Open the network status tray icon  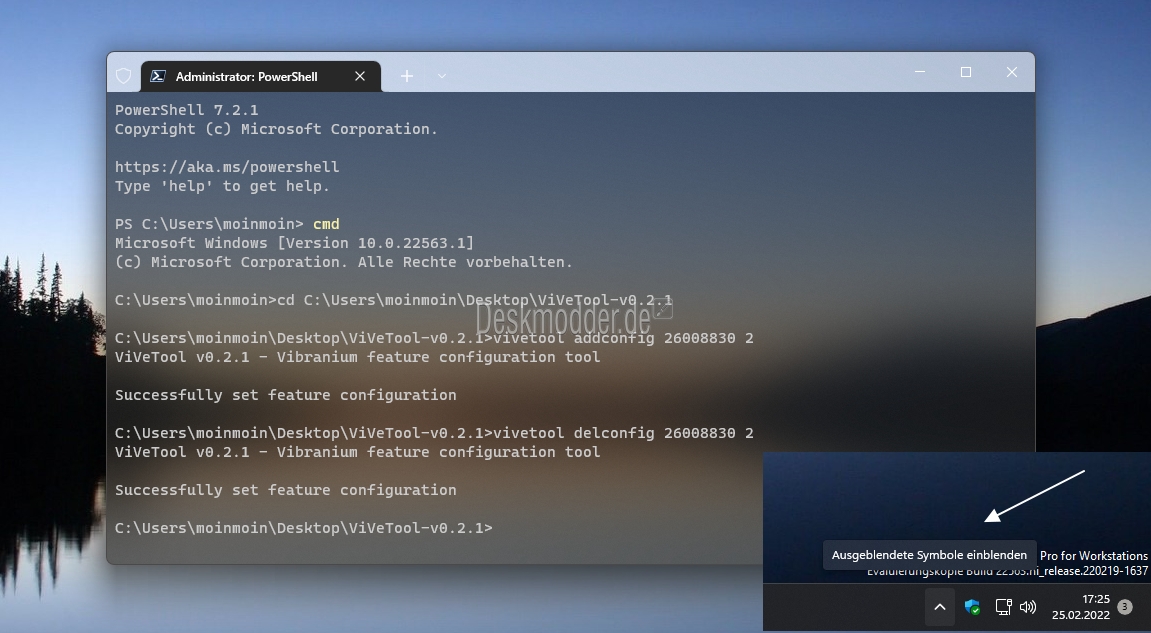tap(1003, 607)
